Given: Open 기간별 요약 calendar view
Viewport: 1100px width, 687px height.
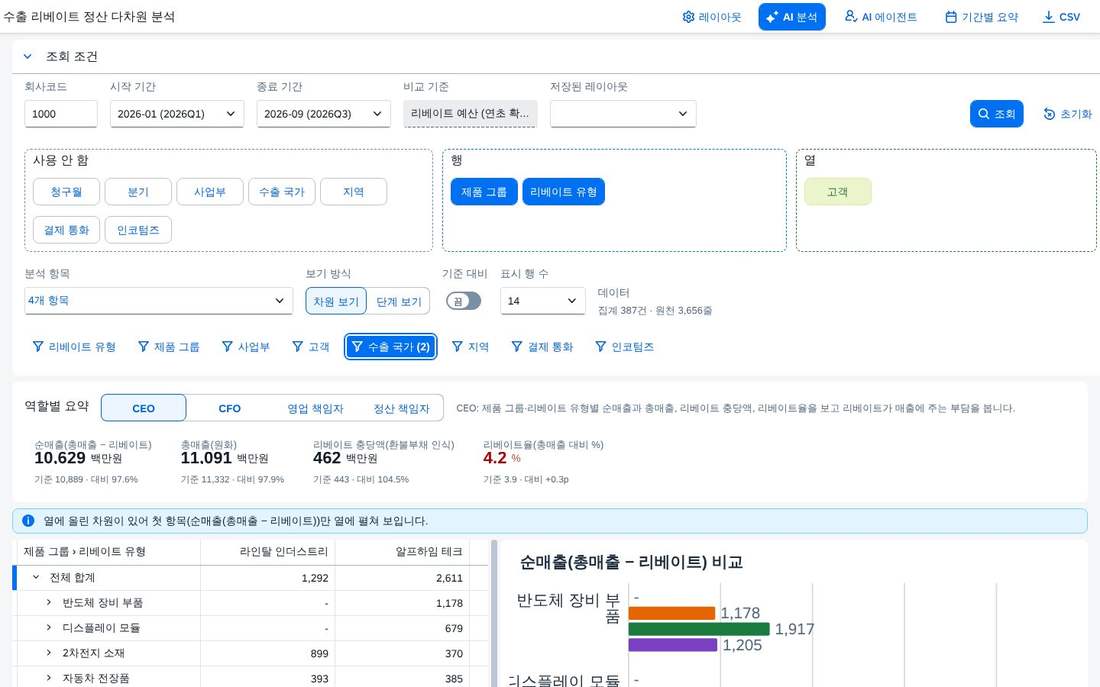Looking at the screenshot, I should point(981,17).
